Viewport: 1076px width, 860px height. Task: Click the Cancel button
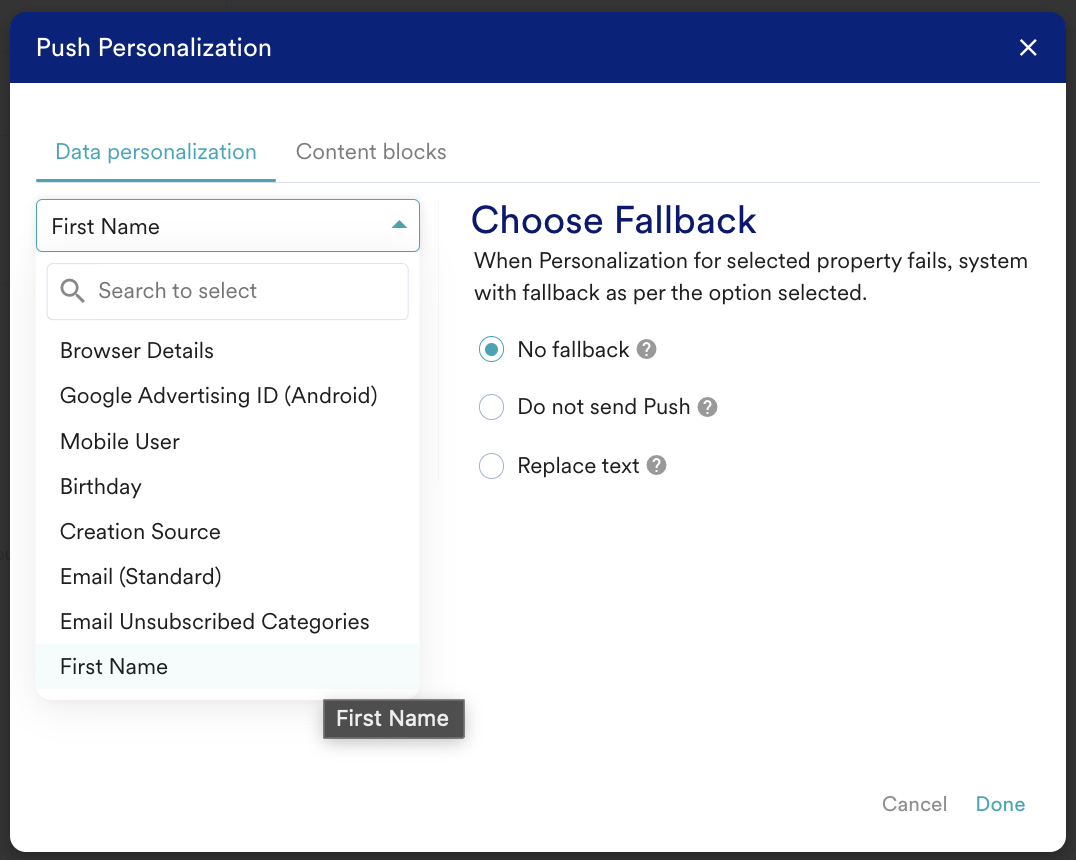pos(914,804)
